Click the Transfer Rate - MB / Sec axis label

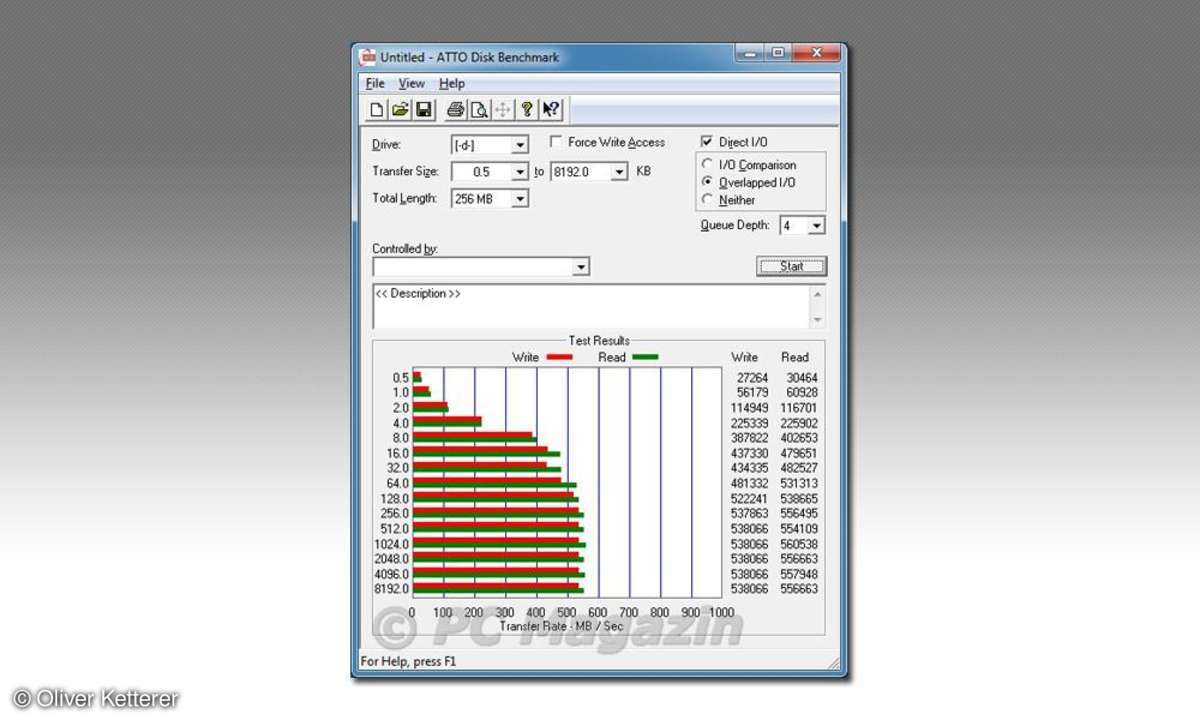pyautogui.click(x=561, y=626)
